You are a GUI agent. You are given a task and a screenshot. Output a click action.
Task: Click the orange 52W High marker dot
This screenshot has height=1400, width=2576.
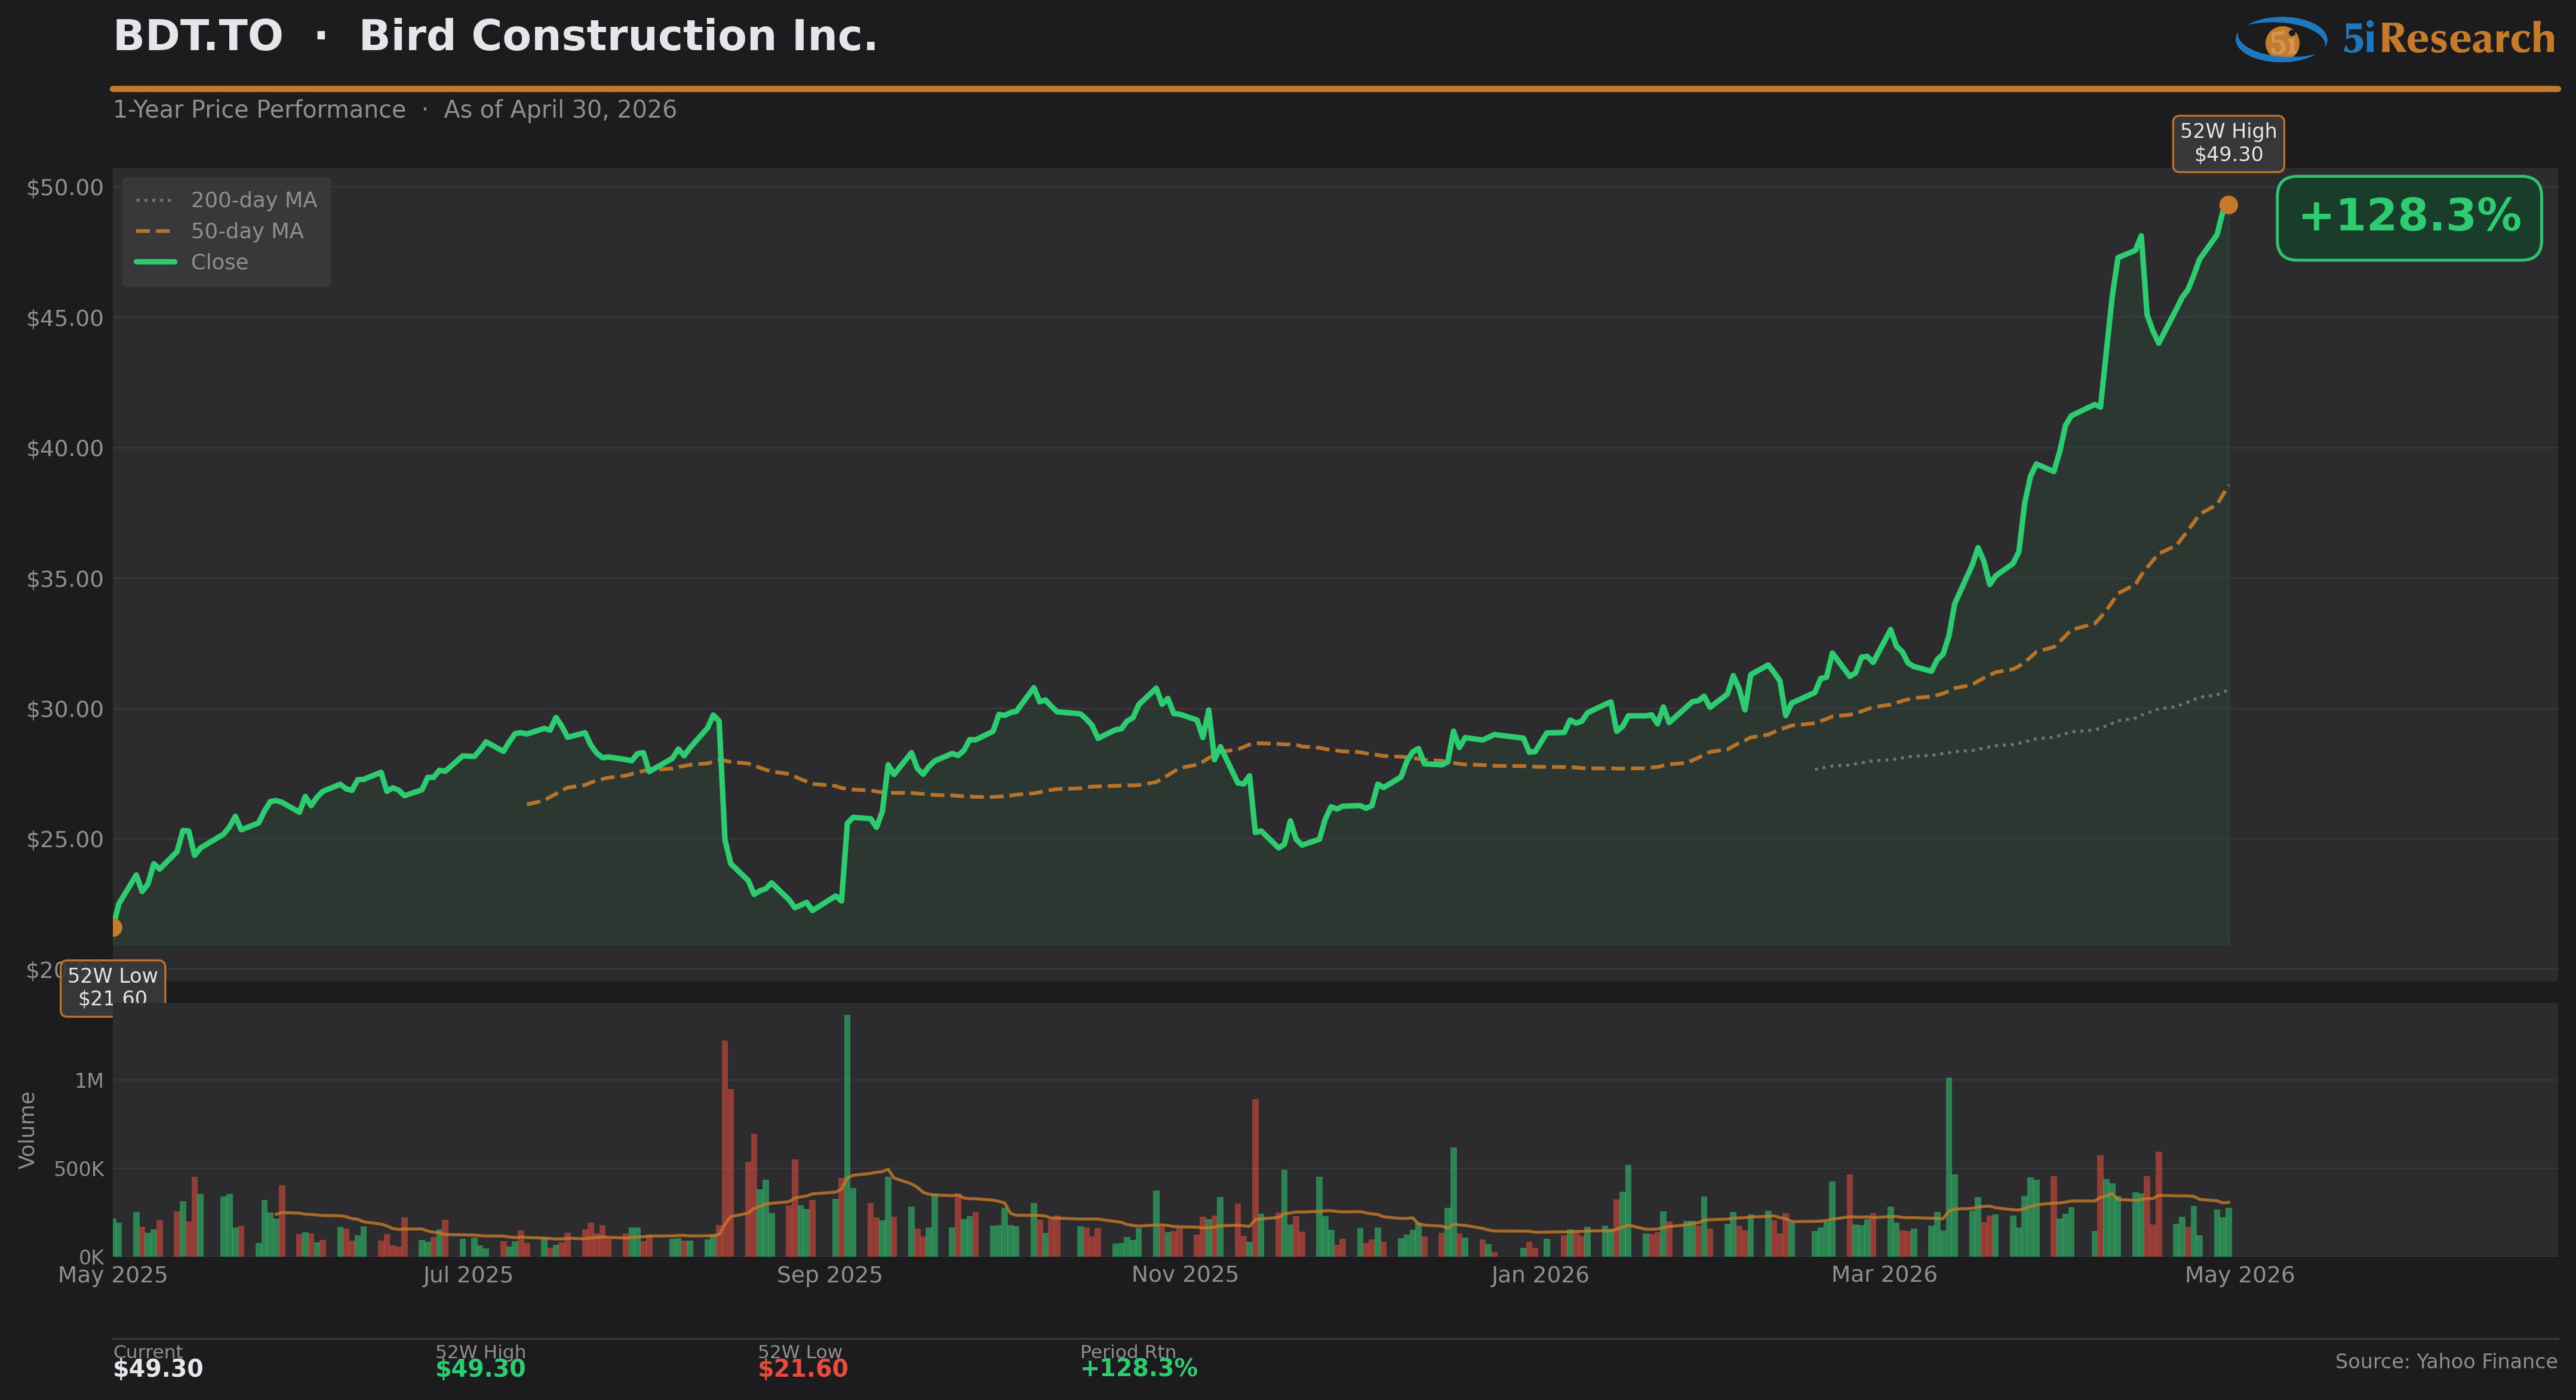(2228, 205)
